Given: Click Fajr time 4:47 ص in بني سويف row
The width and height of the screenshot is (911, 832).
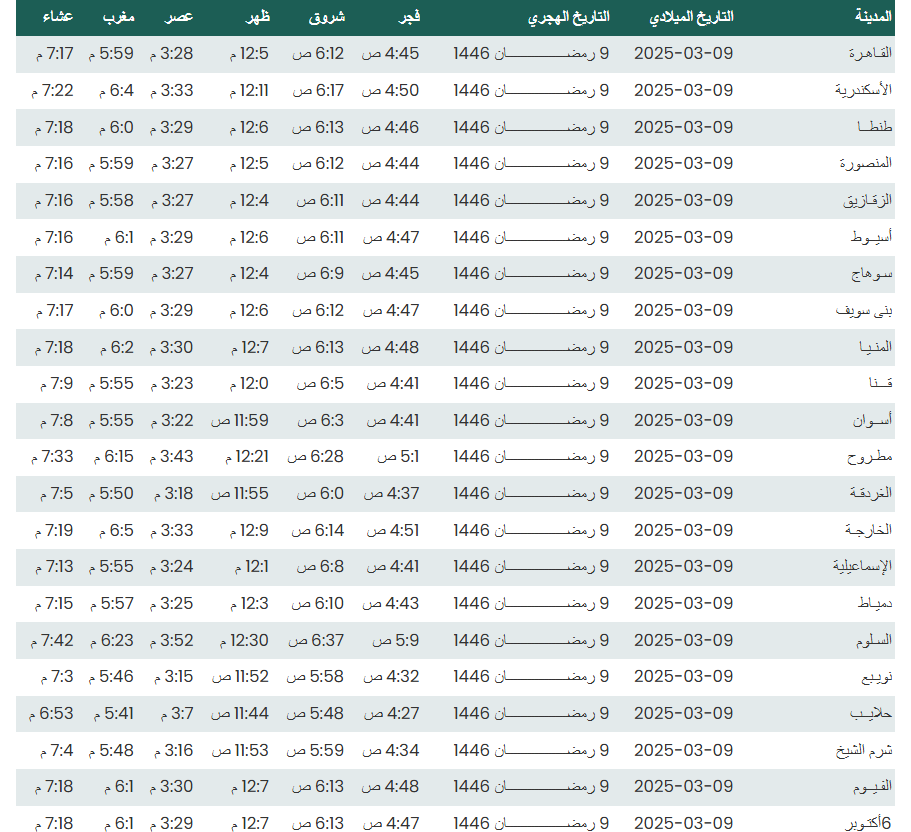Looking at the screenshot, I should (391, 310).
